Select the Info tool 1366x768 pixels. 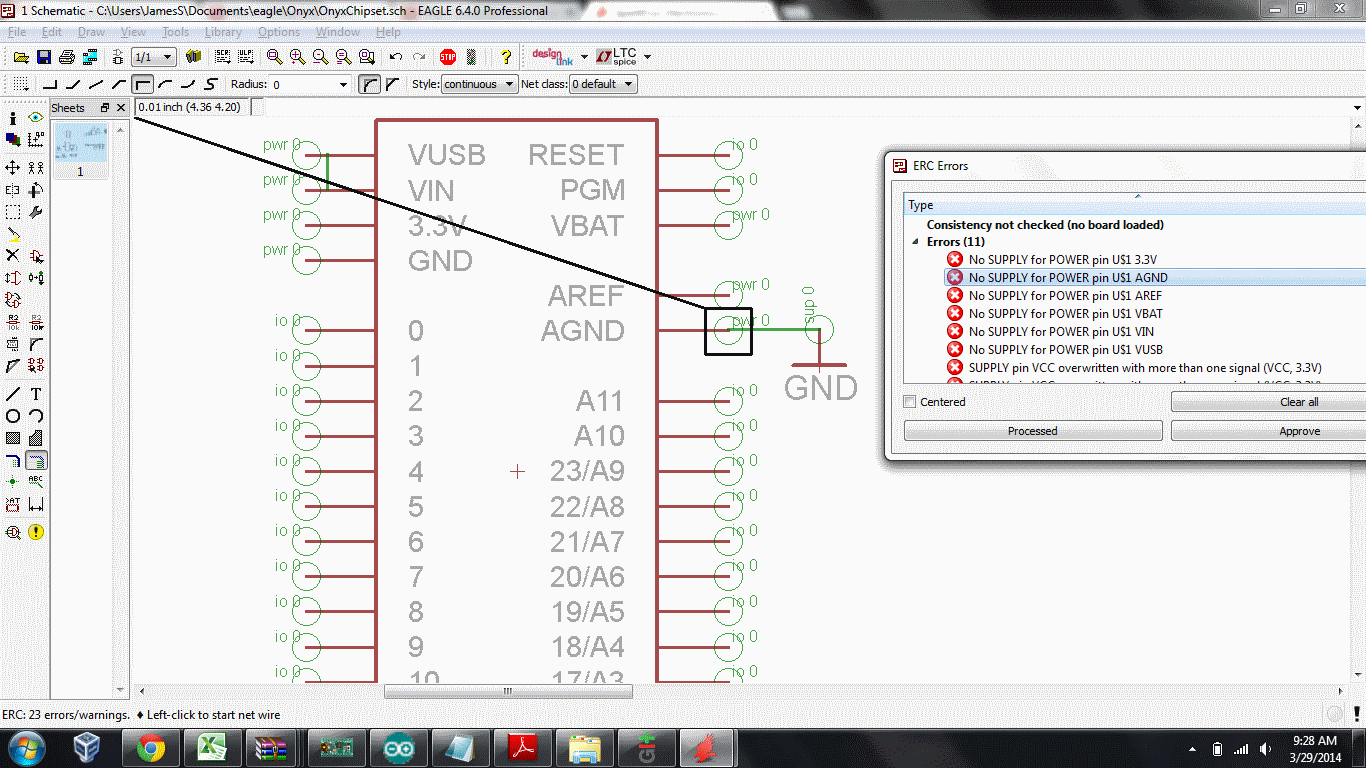[13, 118]
